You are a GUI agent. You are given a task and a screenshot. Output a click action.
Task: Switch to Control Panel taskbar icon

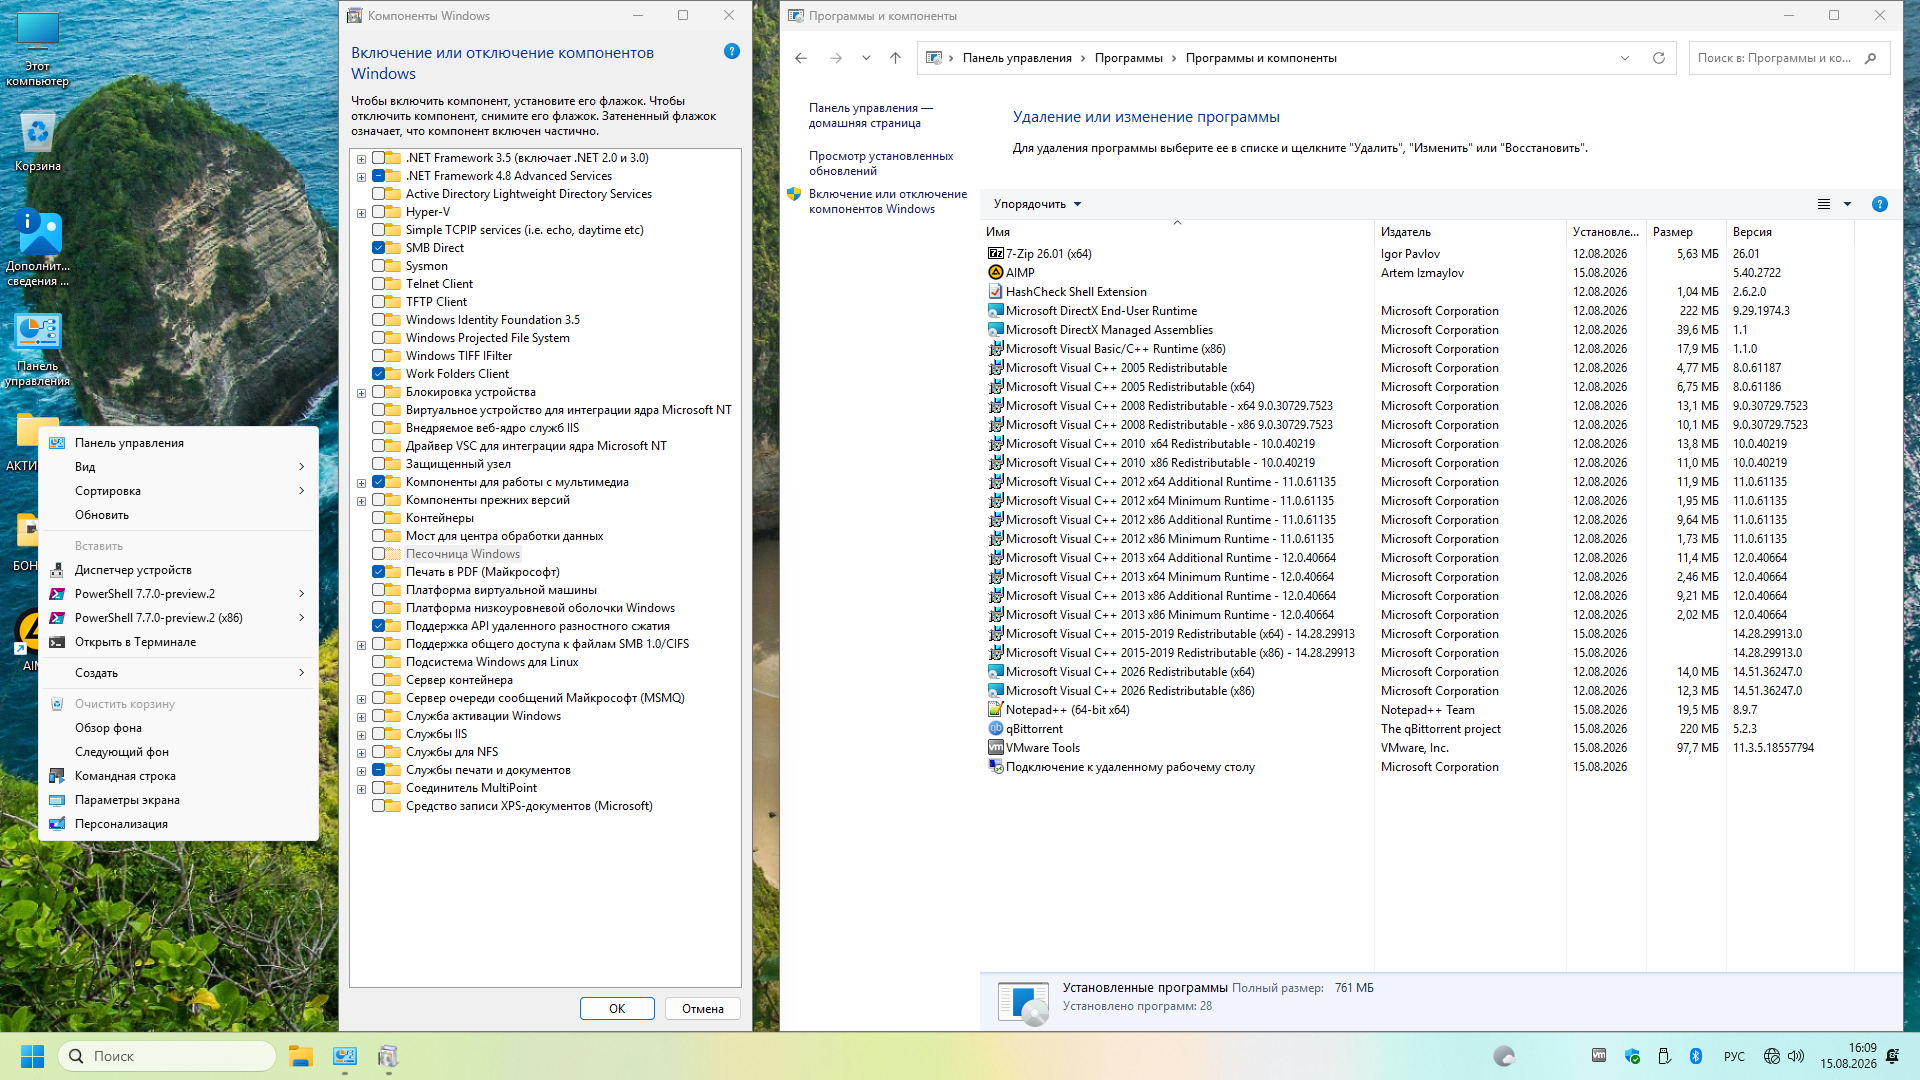click(345, 1056)
